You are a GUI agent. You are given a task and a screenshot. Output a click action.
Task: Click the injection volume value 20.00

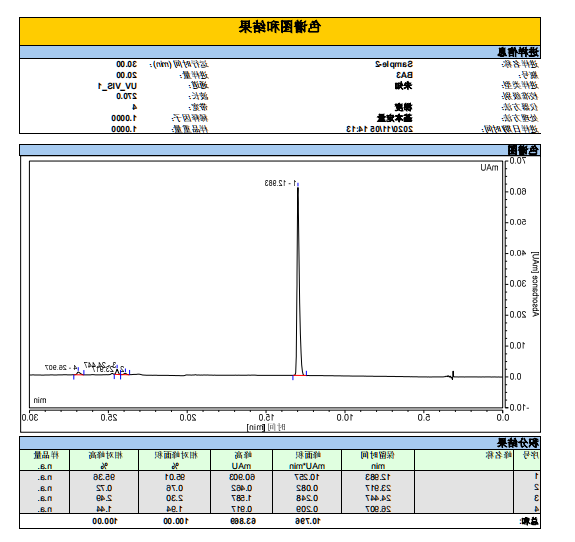click(x=127, y=75)
